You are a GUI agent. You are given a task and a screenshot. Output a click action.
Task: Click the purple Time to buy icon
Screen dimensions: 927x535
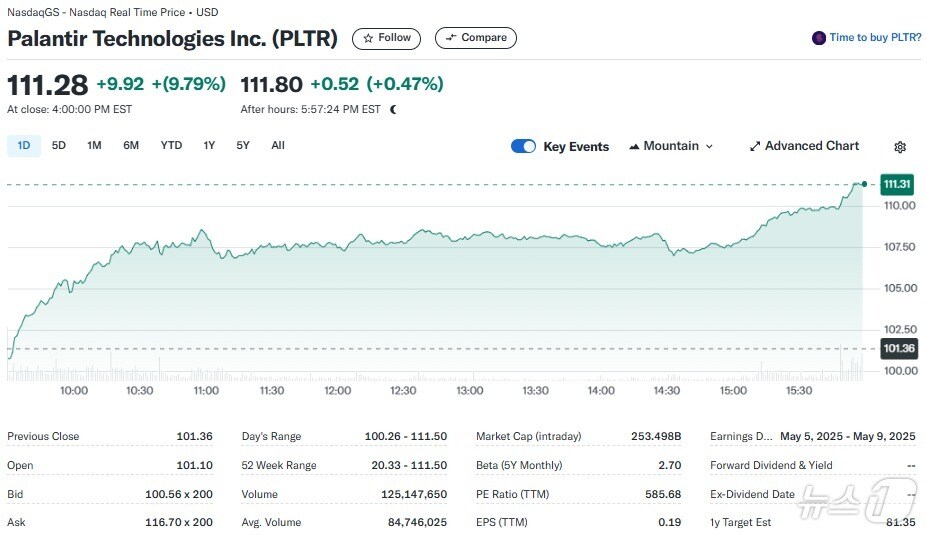point(819,38)
